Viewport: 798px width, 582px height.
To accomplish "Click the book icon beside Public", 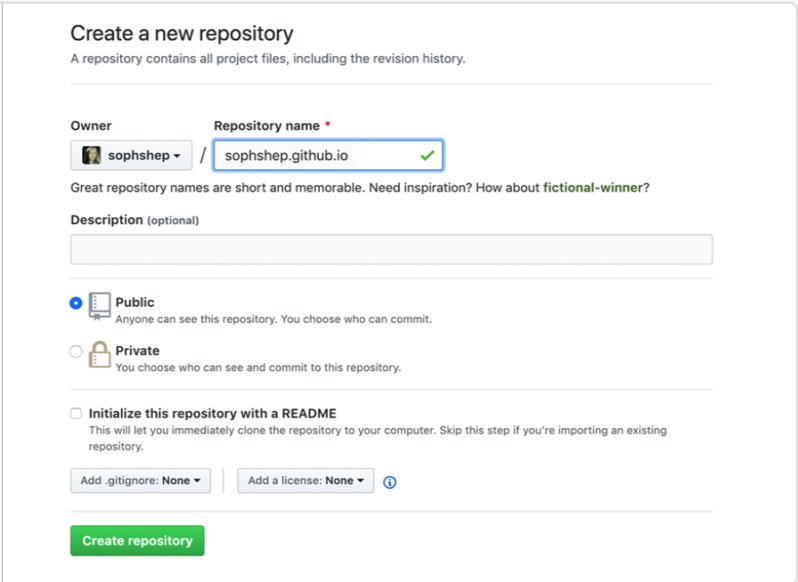I will pos(99,305).
